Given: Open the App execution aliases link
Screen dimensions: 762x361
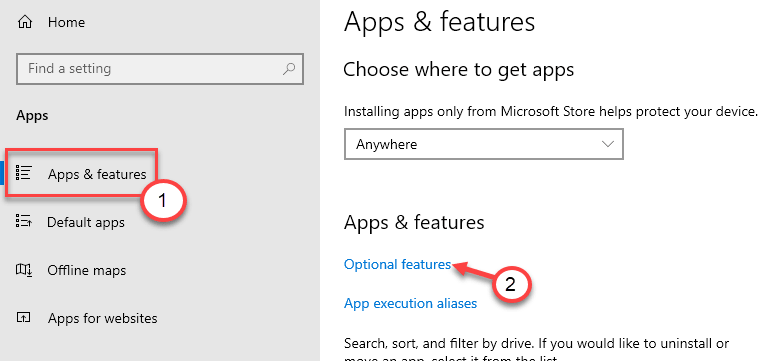Looking at the screenshot, I should pyautogui.click(x=411, y=303).
